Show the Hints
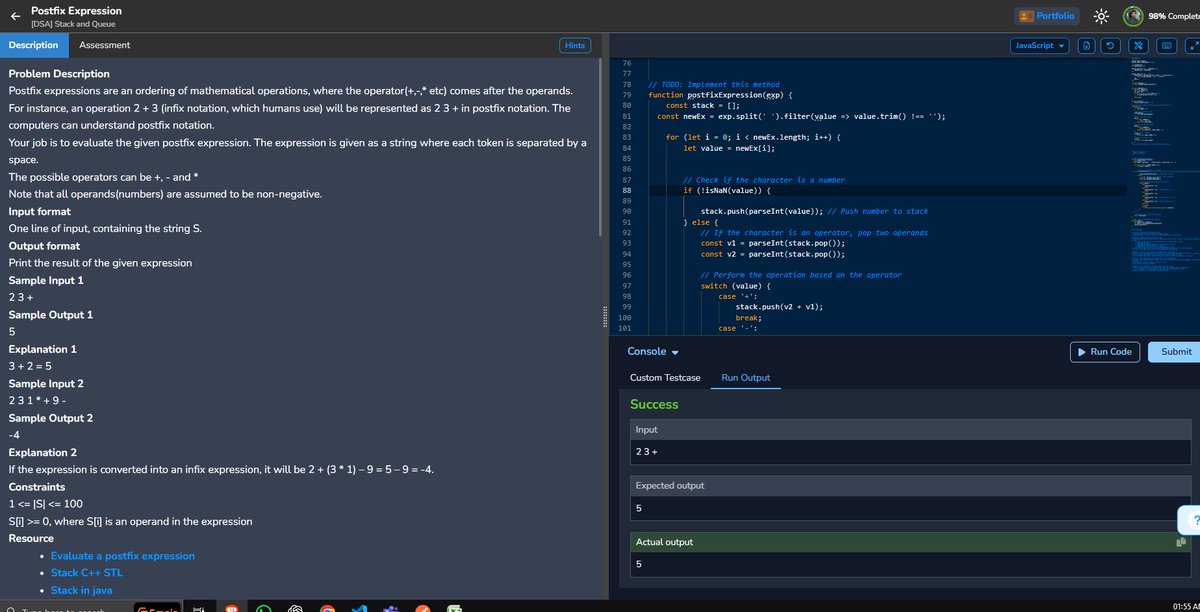Screen dimensions: 1200x612 pos(575,45)
